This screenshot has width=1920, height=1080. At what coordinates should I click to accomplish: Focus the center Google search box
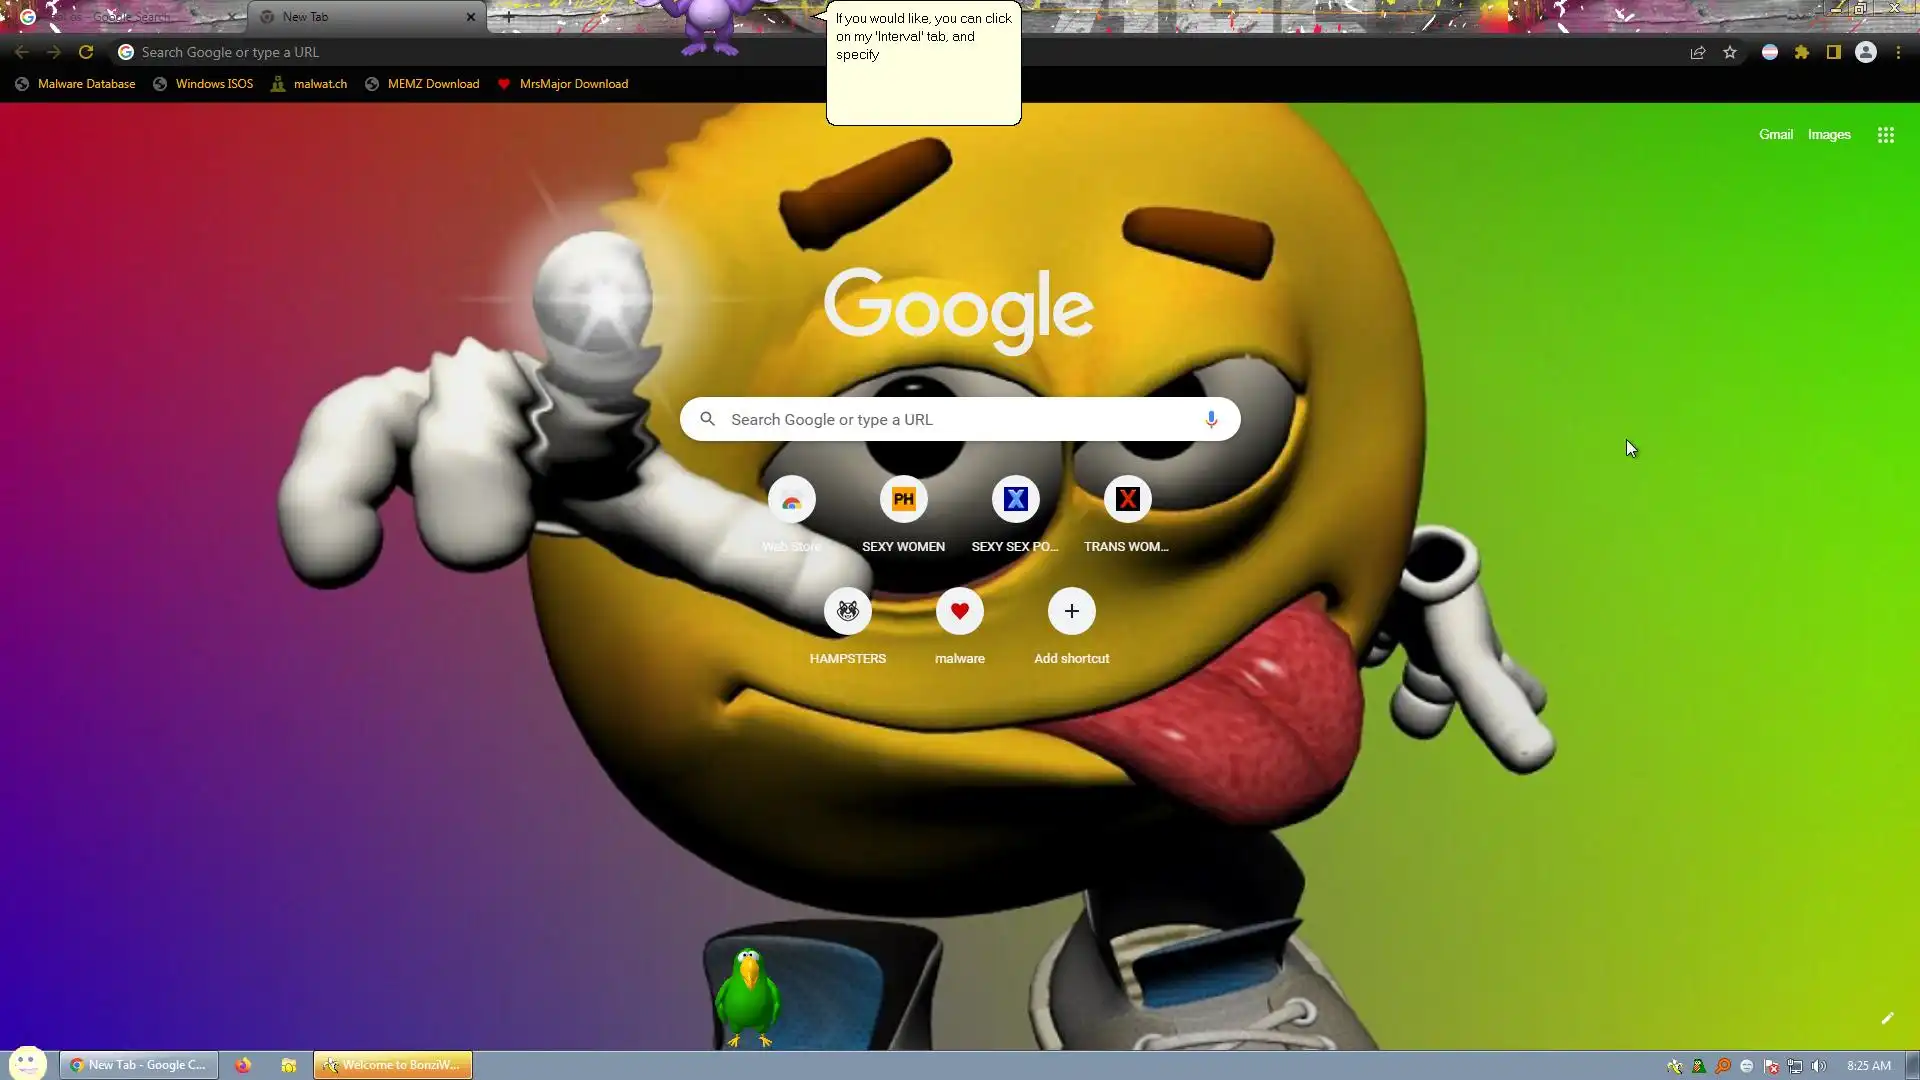pyautogui.click(x=960, y=420)
